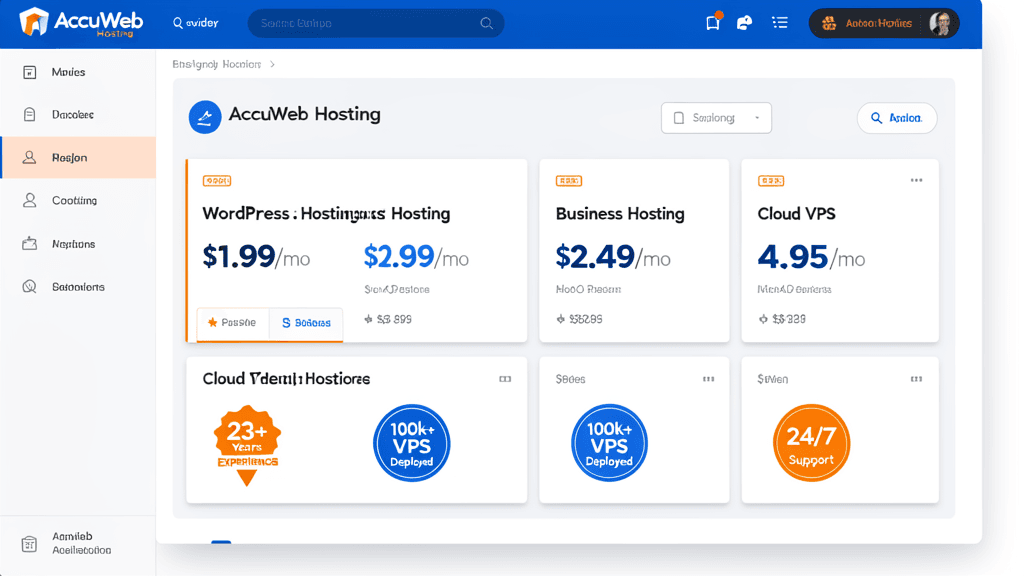Click the Cloud VPS card title
The width and height of the screenshot is (1024, 576).
tap(797, 214)
